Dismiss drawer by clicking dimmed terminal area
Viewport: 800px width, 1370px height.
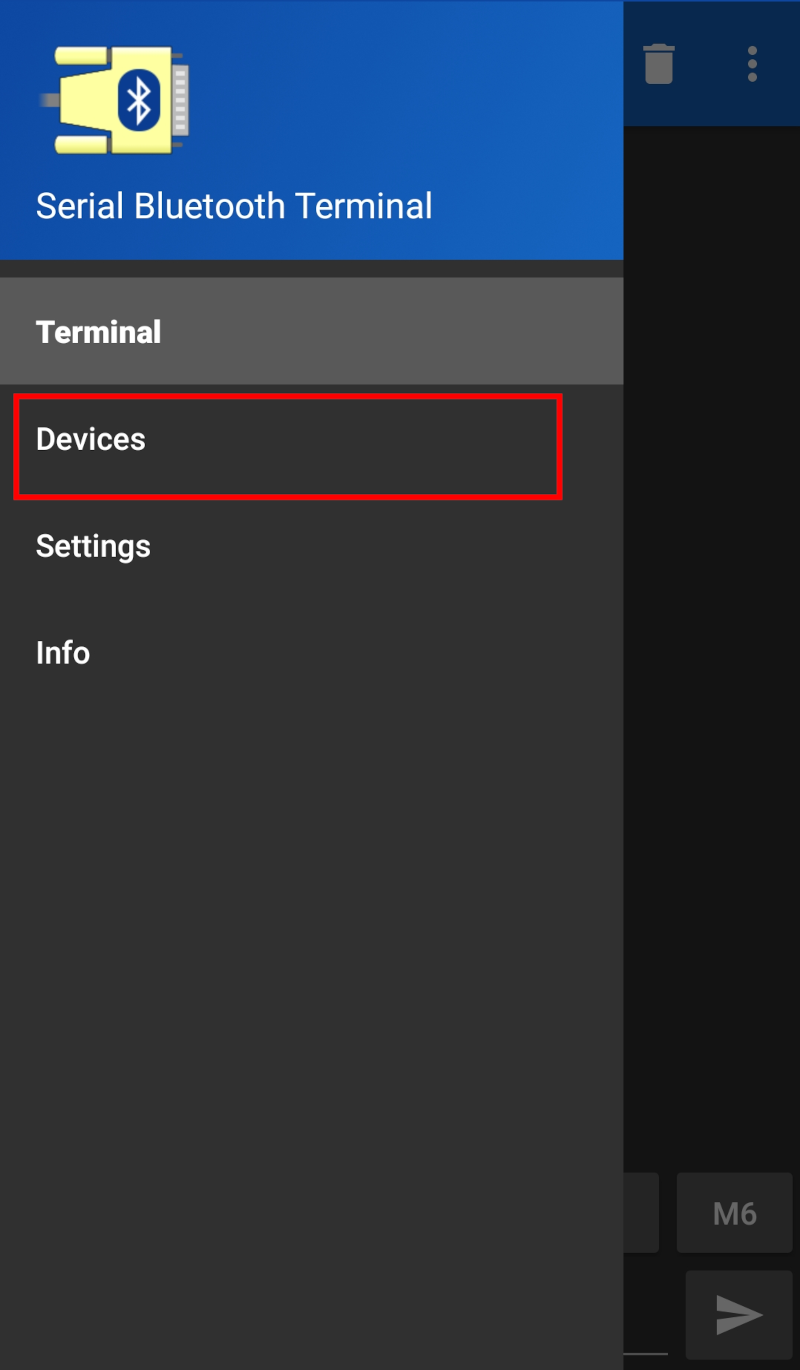pos(710,650)
